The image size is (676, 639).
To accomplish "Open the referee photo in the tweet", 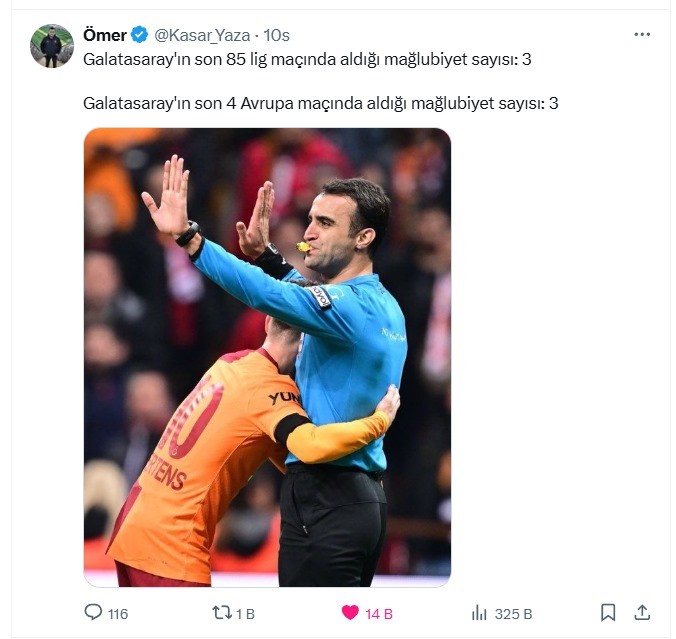I will click(x=267, y=357).
